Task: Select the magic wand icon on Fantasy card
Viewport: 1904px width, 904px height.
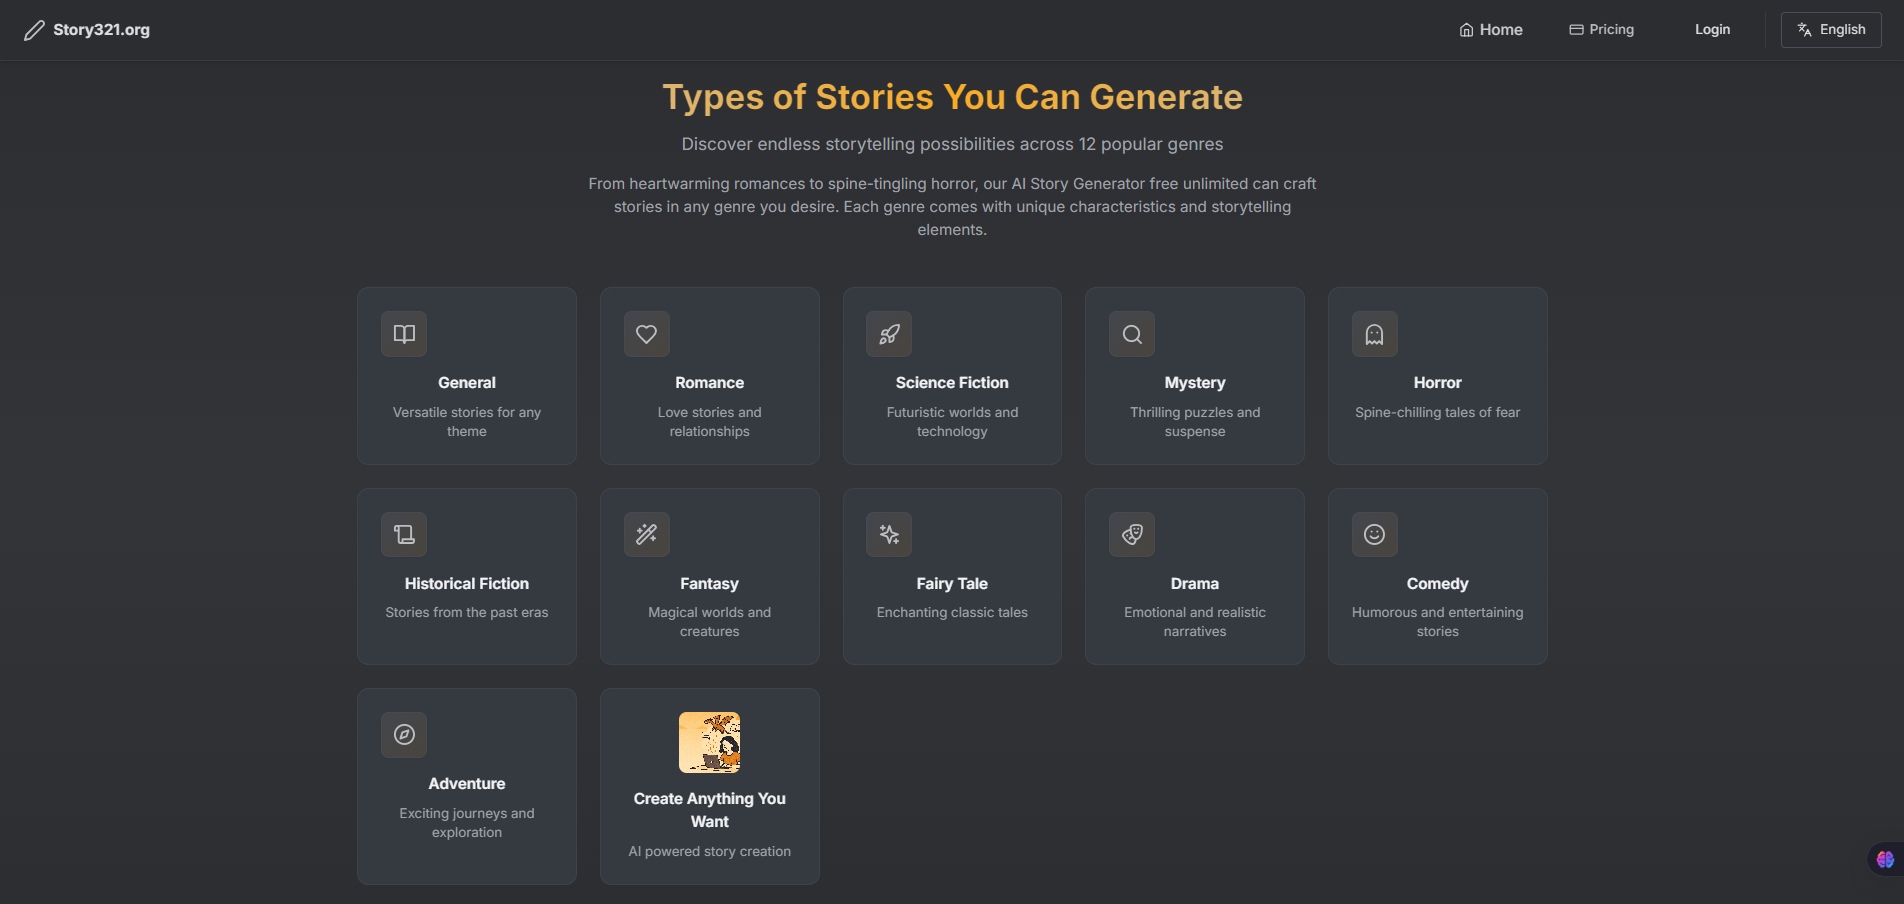Action: tap(646, 534)
